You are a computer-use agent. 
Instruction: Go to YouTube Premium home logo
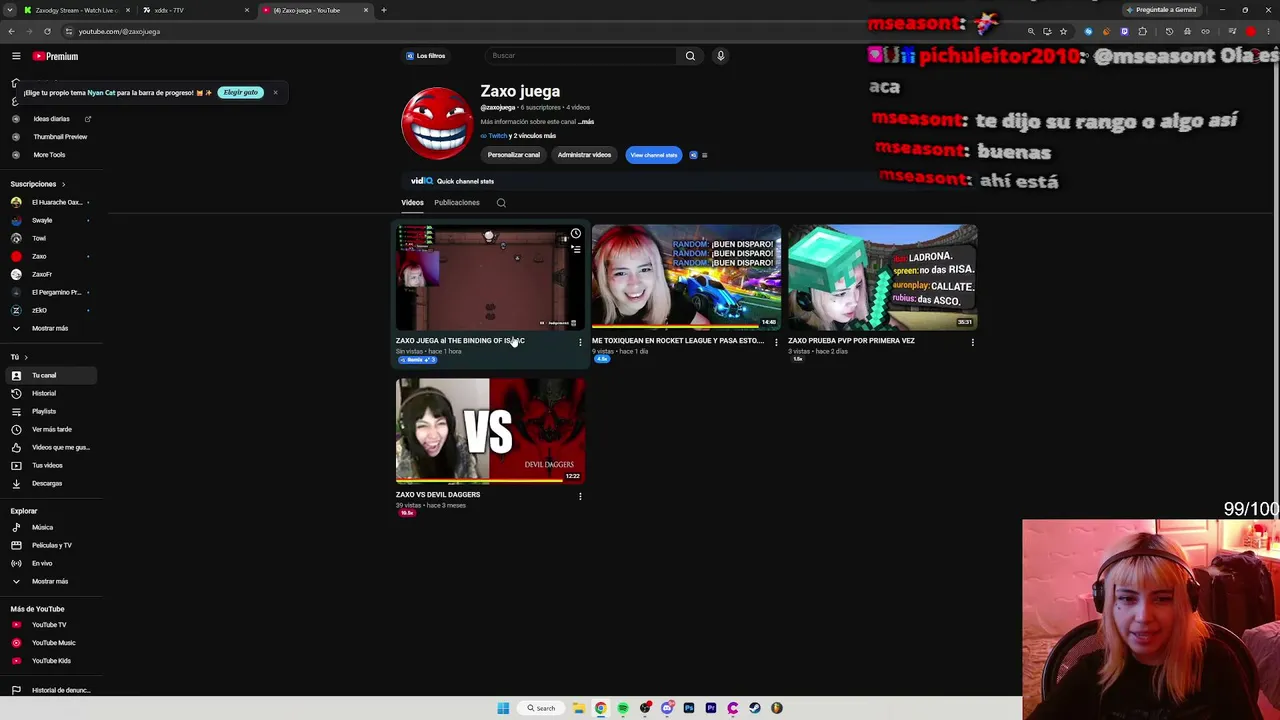(x=55, y=56)
